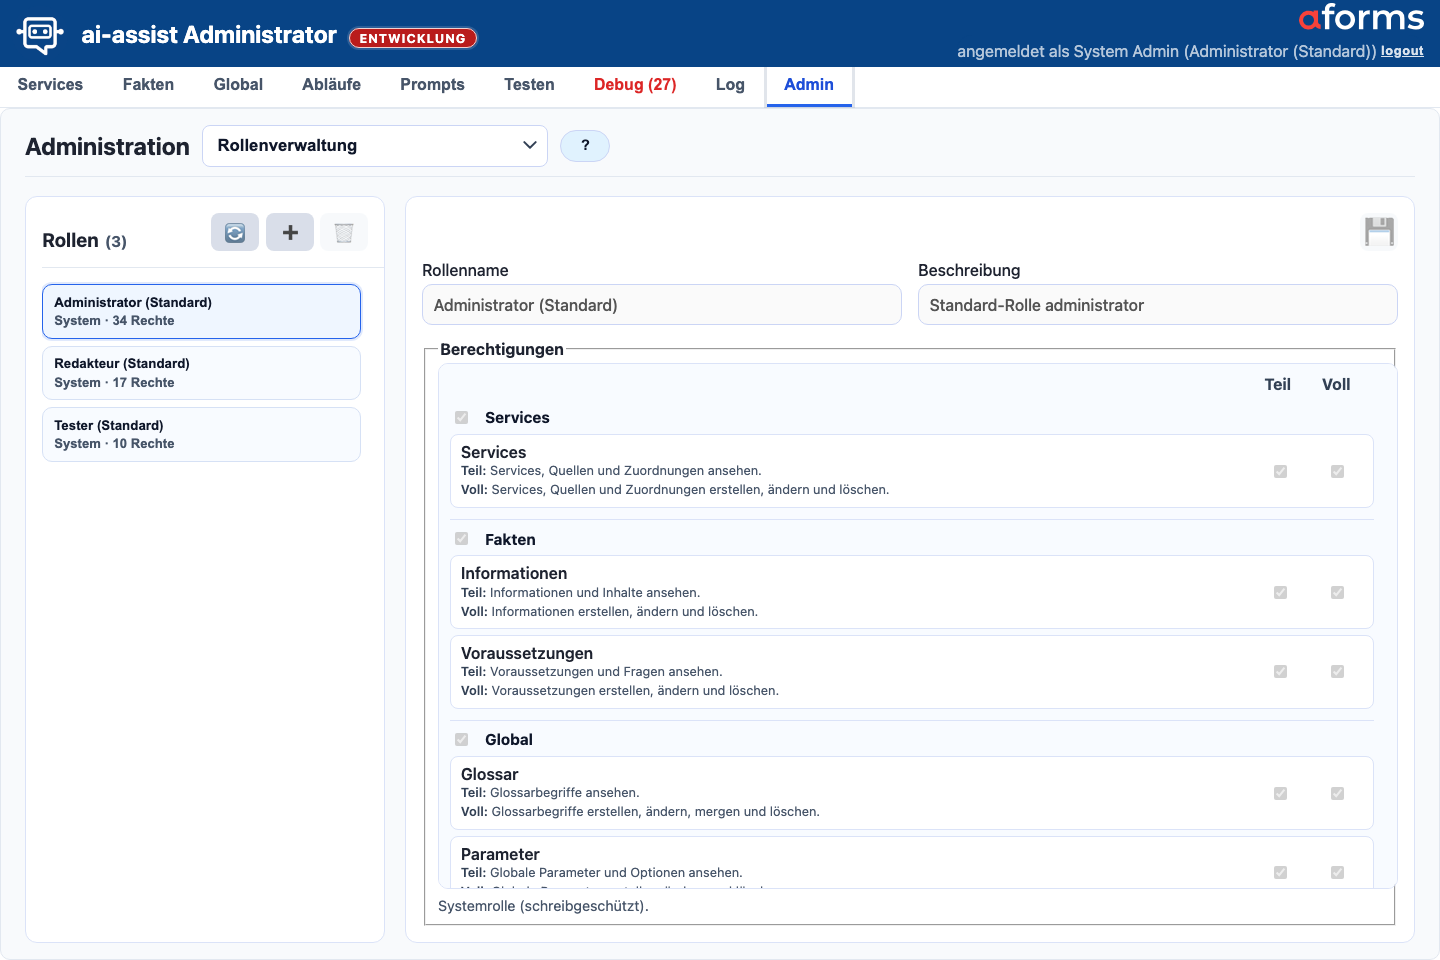Toggle the Fakten group checkbox
Image resolution: width=1440 pixels, height=960 pixels.
pyautogui.click(x=462, y=539)
